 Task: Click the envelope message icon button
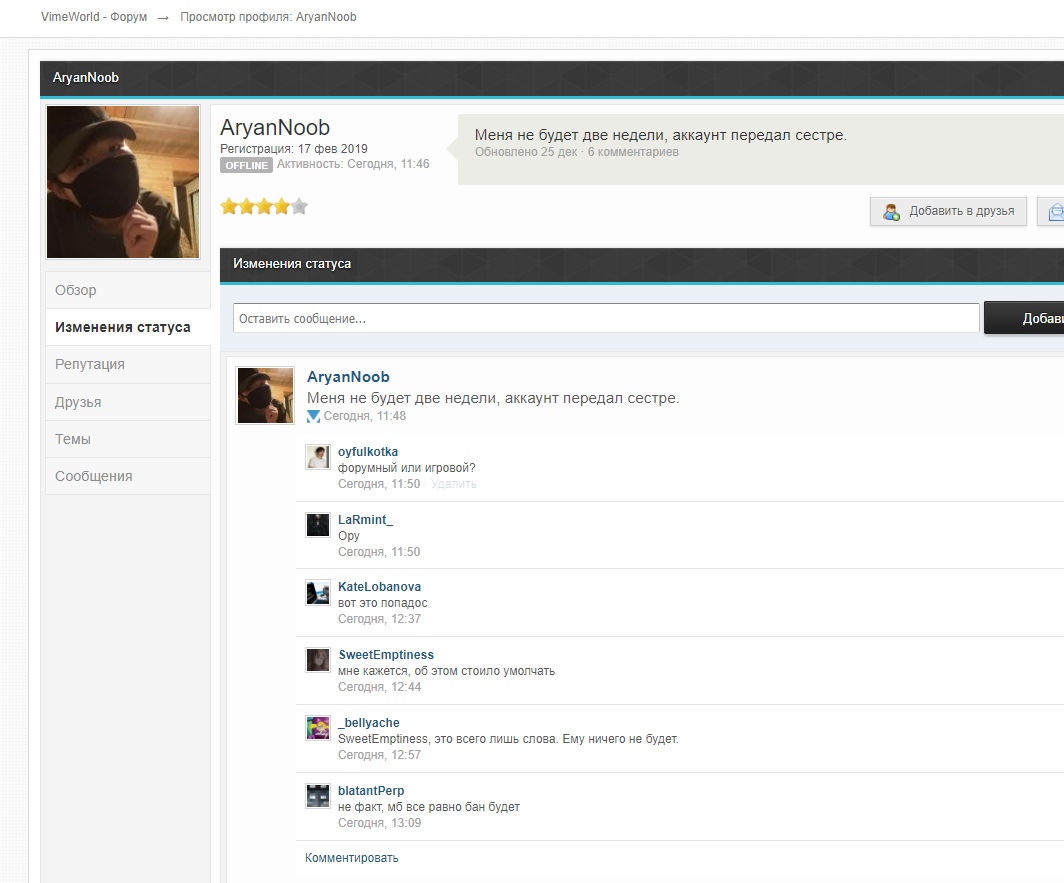[x=1054, y=211]
